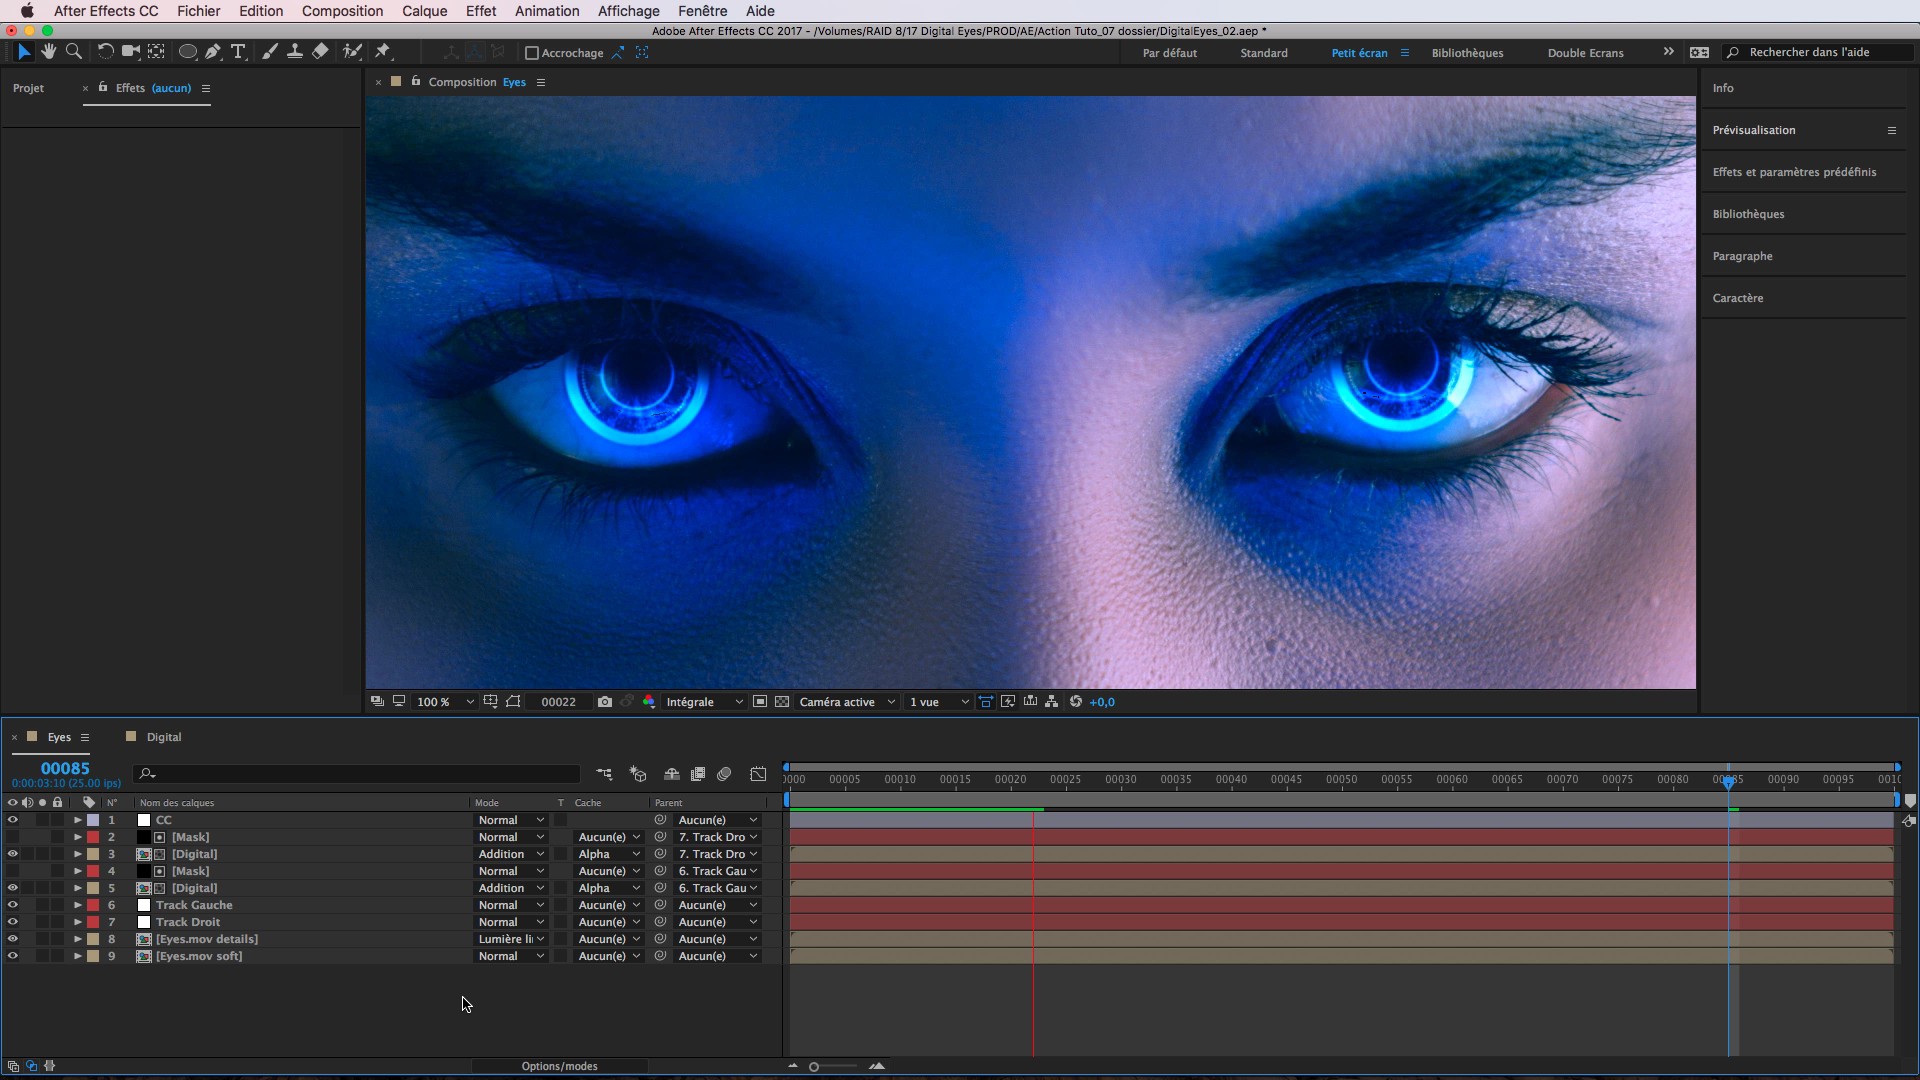This screenshot has width=1920, height=1080.
Task: Open the Composition menu
Action: coord(342,11)
